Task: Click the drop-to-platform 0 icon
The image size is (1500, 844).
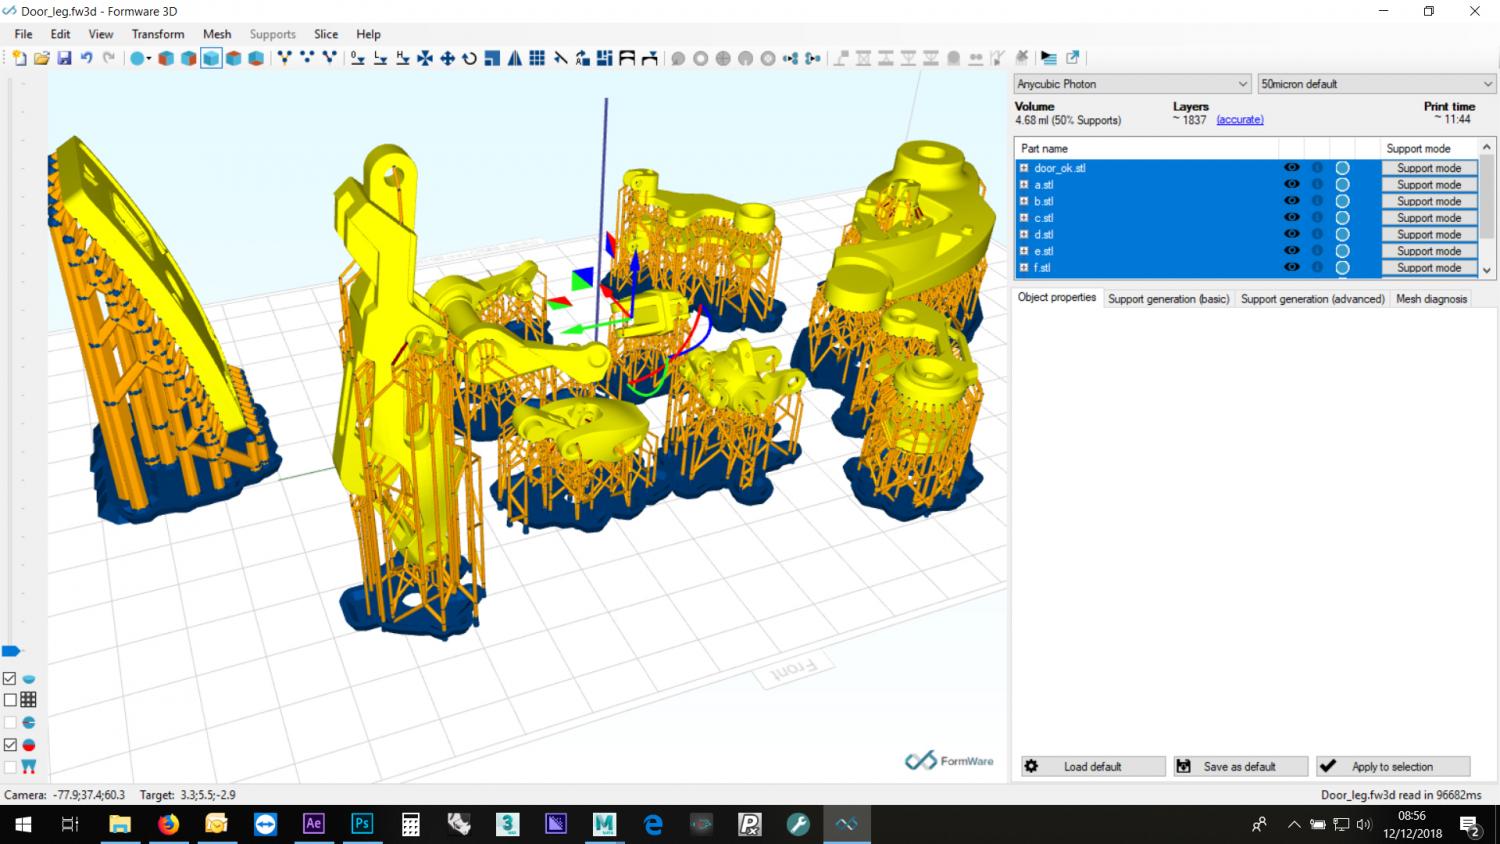Action: (357, 58)
